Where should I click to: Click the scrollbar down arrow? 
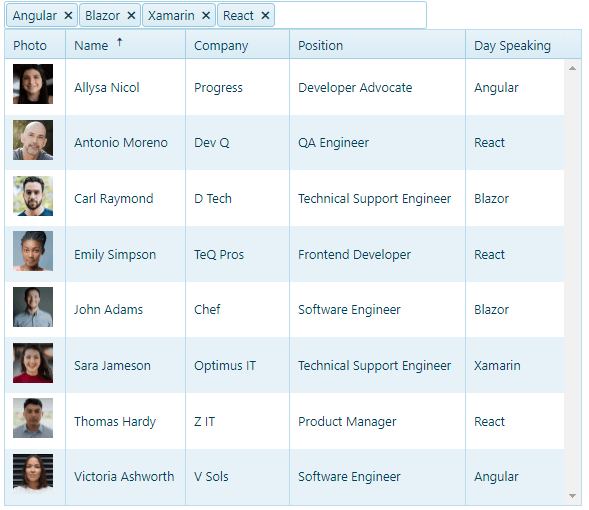[572, 496]
